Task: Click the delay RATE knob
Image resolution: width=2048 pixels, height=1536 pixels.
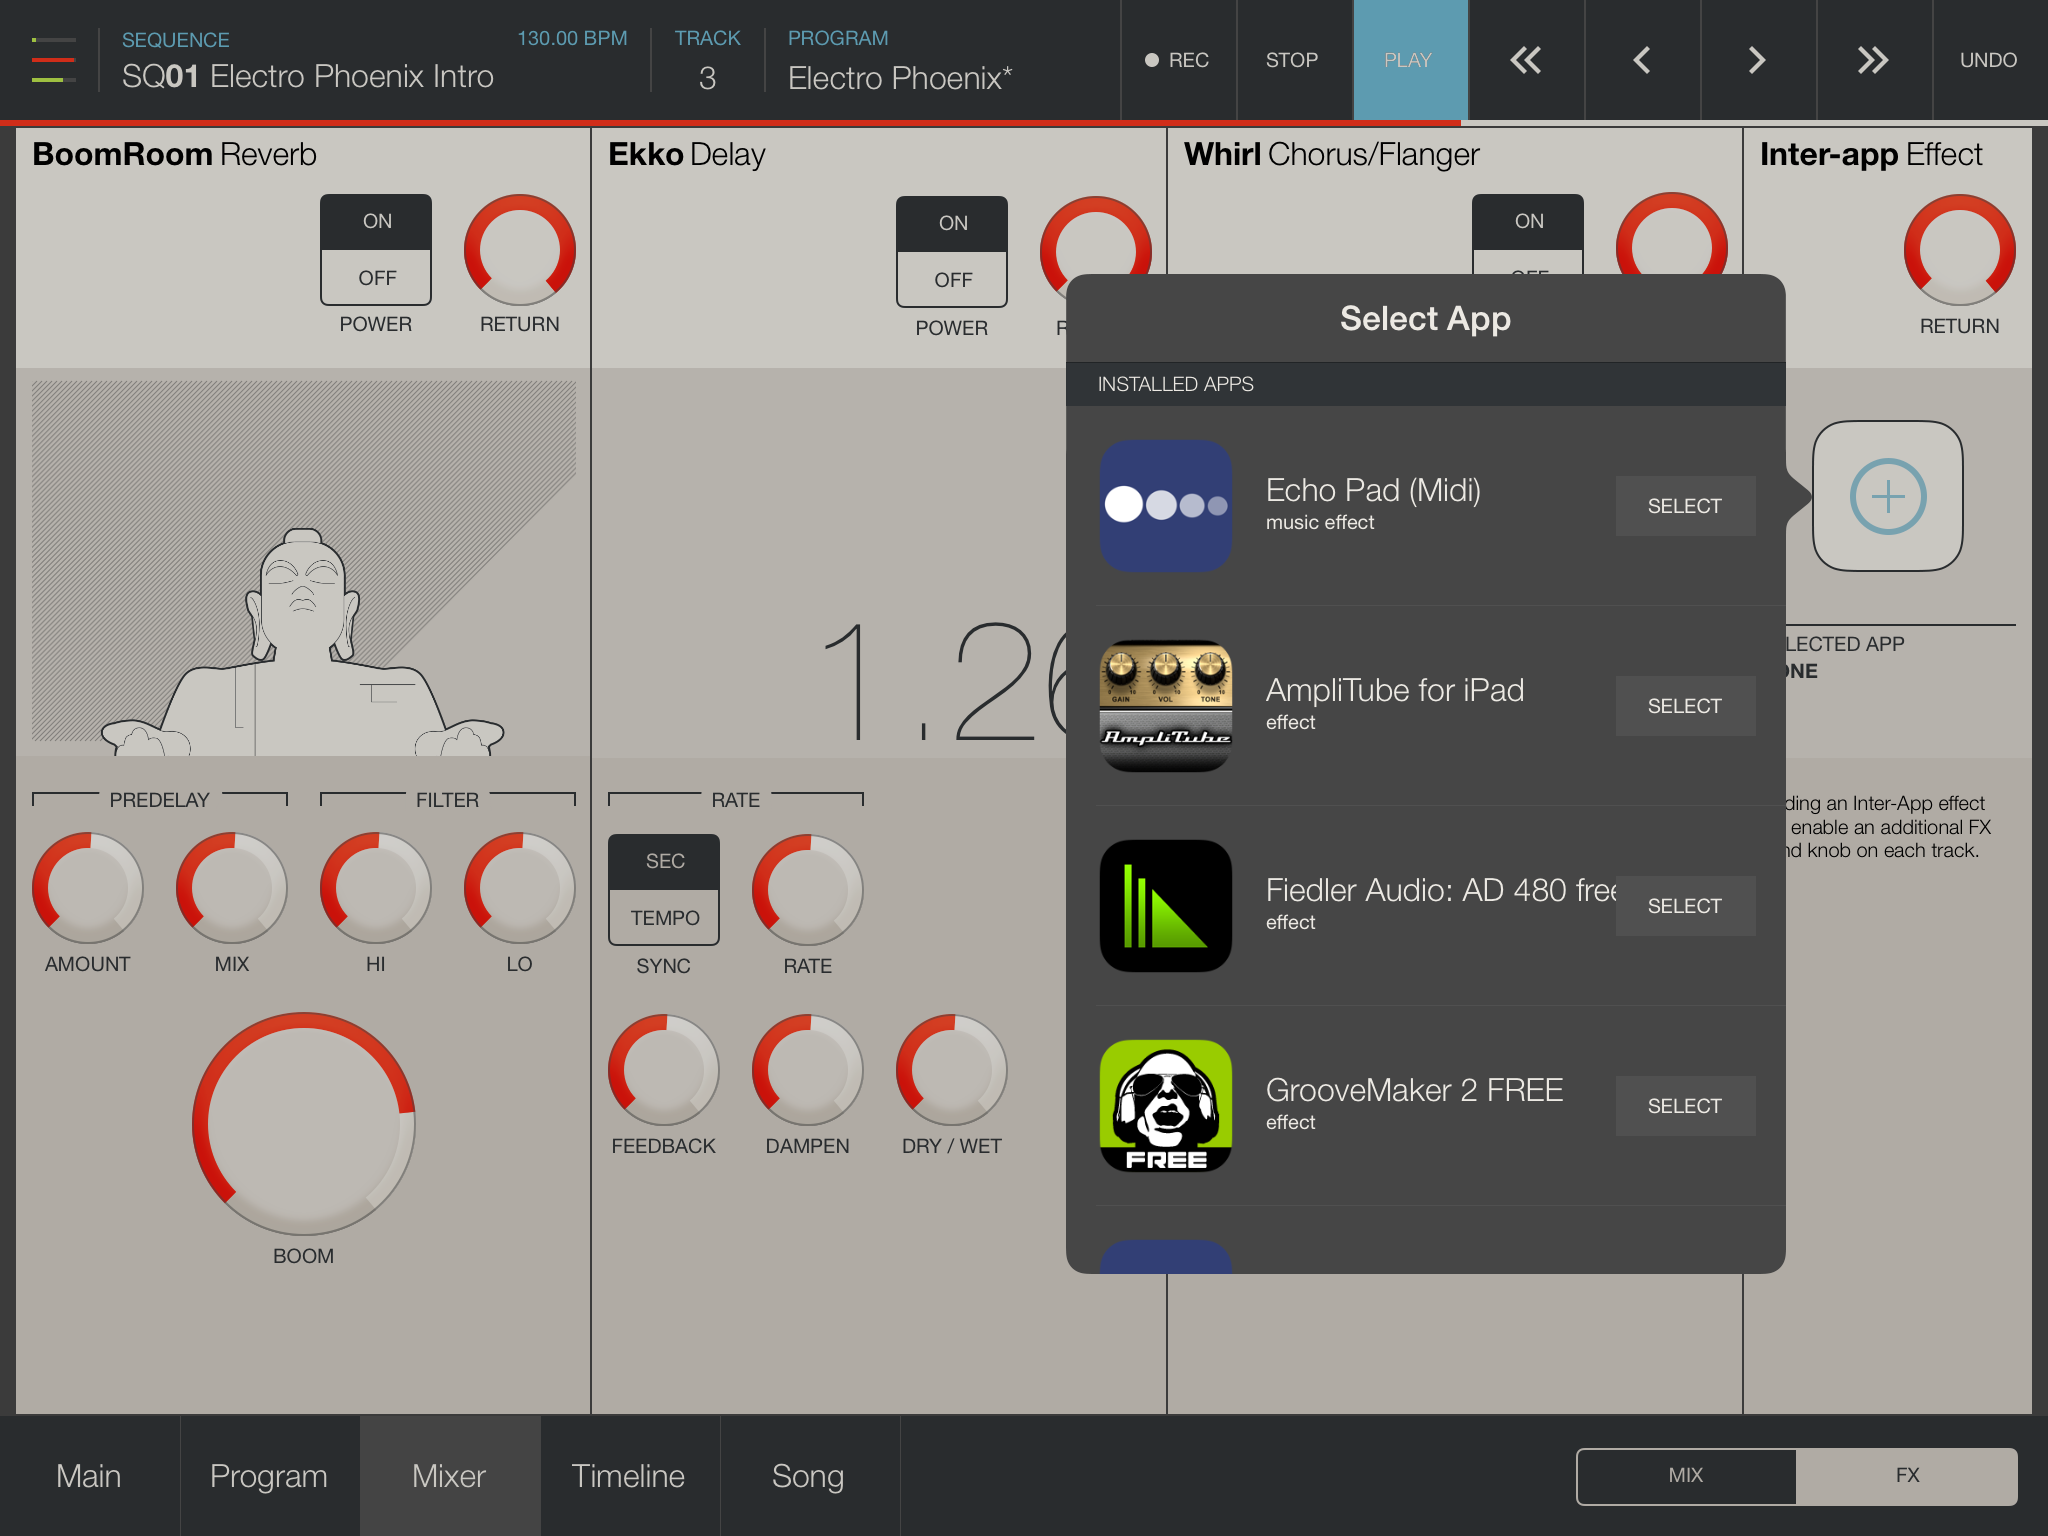Action: coord(808,890)
